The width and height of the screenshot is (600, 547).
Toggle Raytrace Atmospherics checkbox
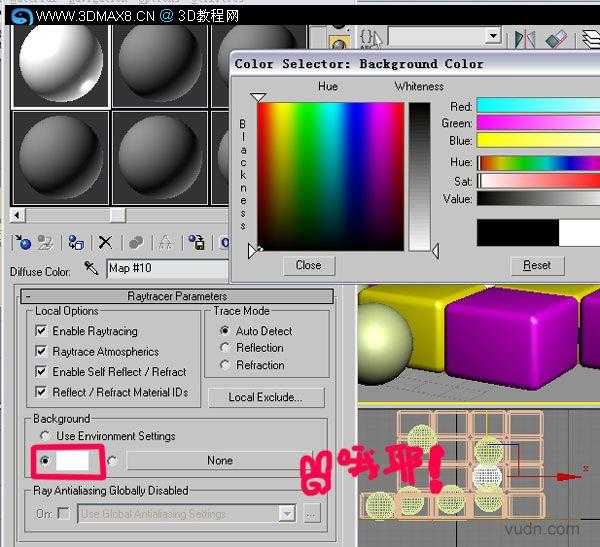(x=41, y=351)
